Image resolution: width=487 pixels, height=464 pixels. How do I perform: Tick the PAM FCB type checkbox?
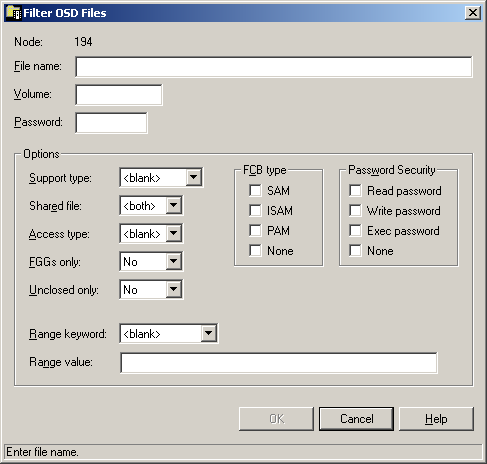pos(255,231)
